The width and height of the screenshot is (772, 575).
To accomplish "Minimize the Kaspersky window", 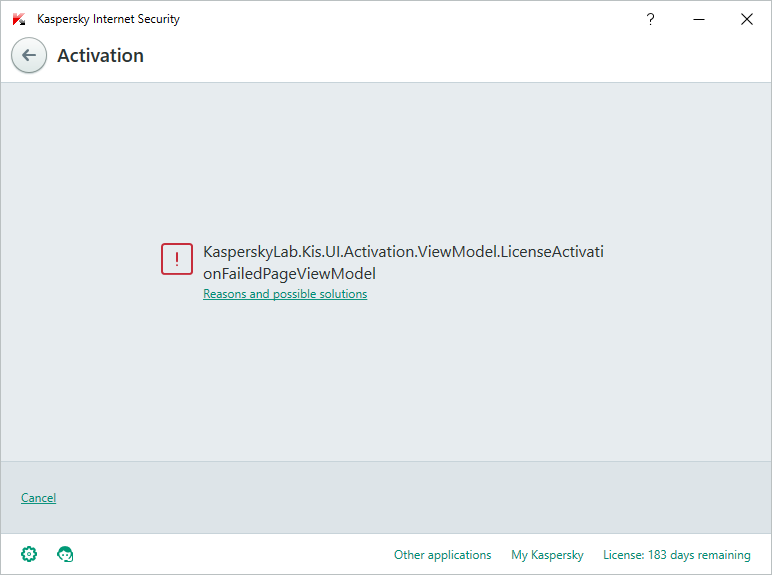I will pos(699,19).
